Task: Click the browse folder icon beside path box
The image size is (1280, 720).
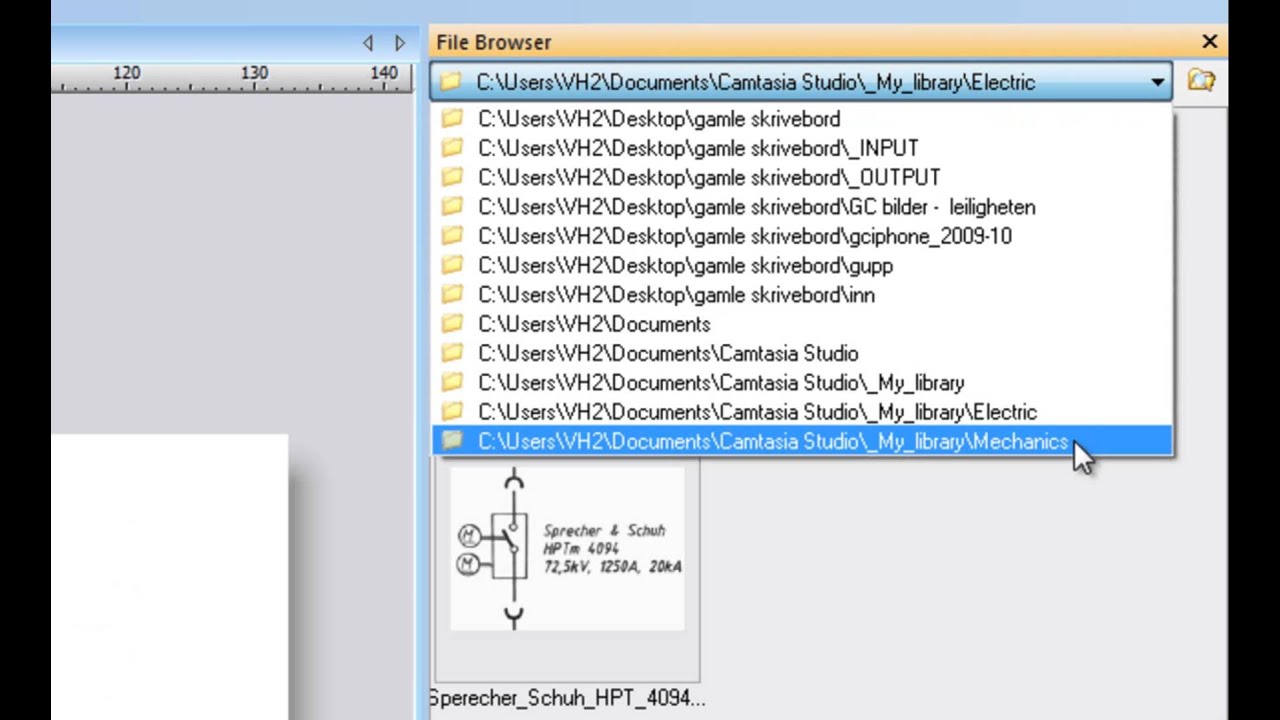Action: [x=1201, y=81]
